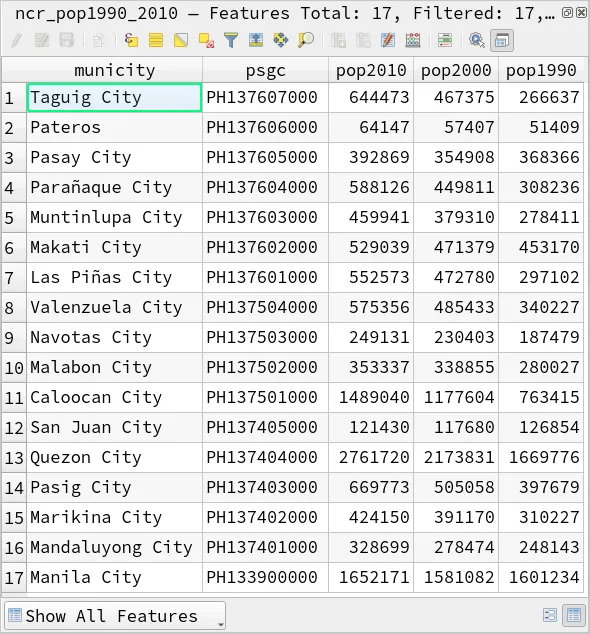Image resolution: width=590 pixels, height=634 pixels.
Task: Click the Navotas City cell
Action: tap(114, 337)
